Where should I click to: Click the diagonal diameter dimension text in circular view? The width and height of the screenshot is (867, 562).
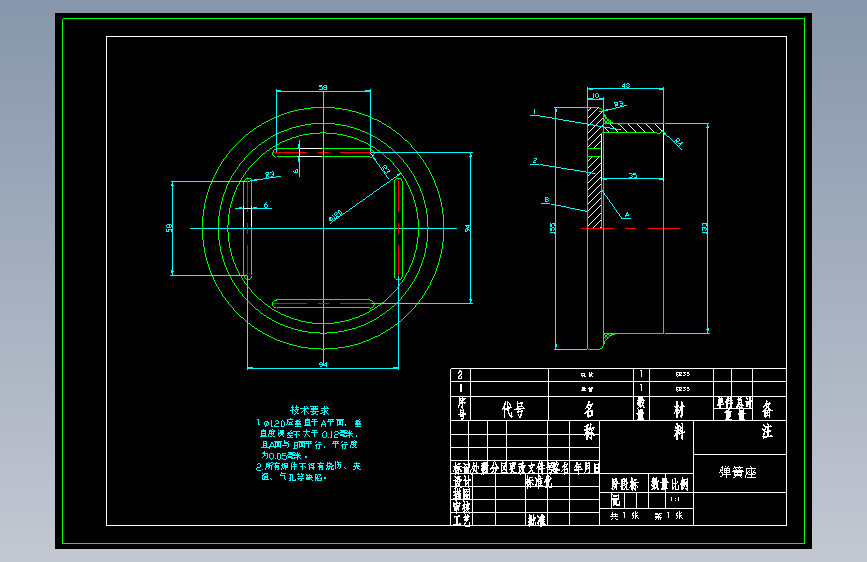pos(335,216)
